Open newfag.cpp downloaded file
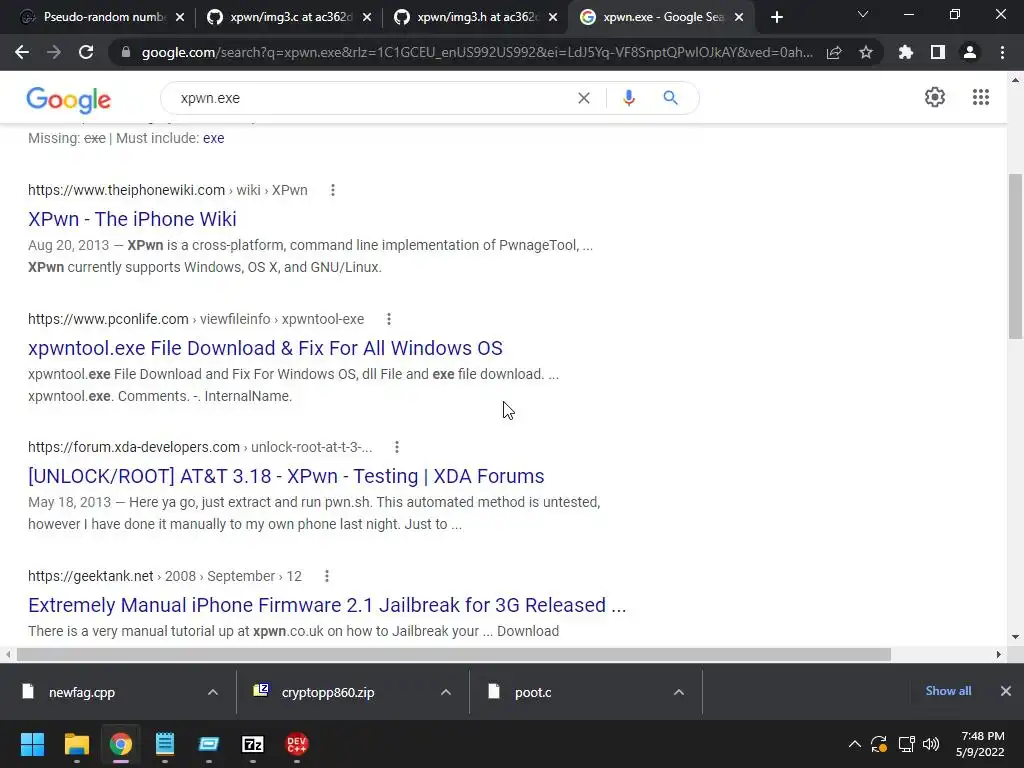The height and width of the screenshot is (768, 1024). click(x=82, y=692)
